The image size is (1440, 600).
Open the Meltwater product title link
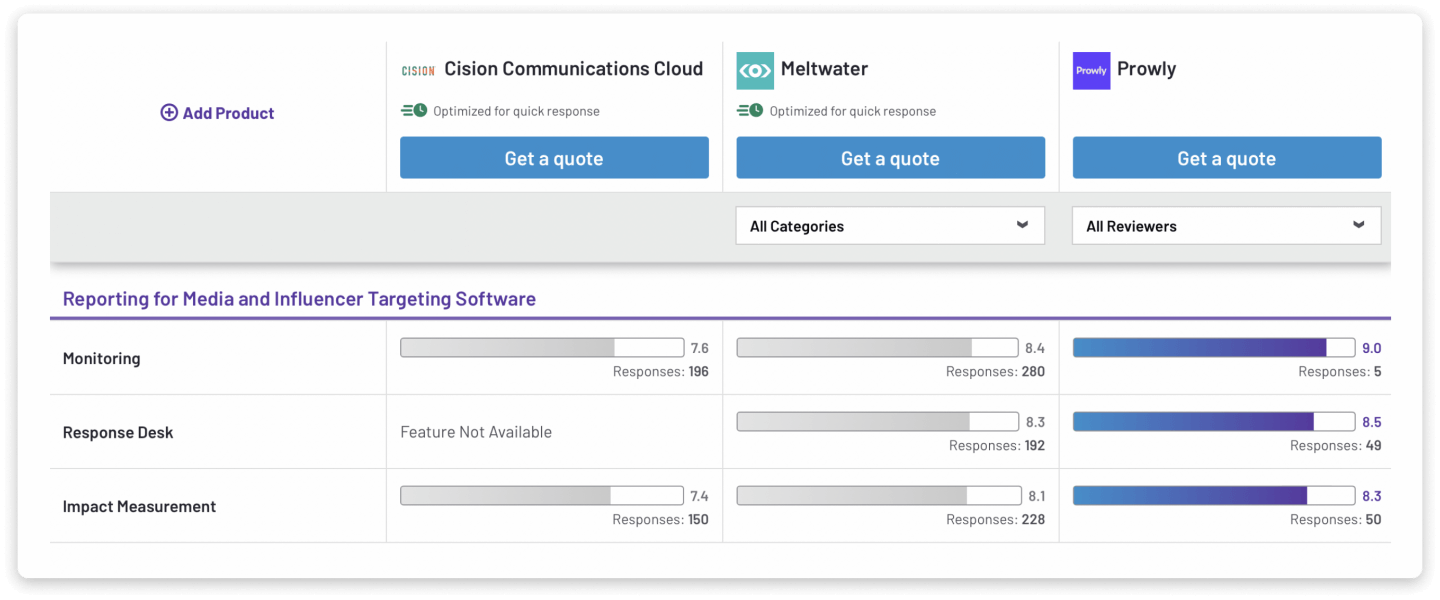pyautogui.click(x=824, y=69)
